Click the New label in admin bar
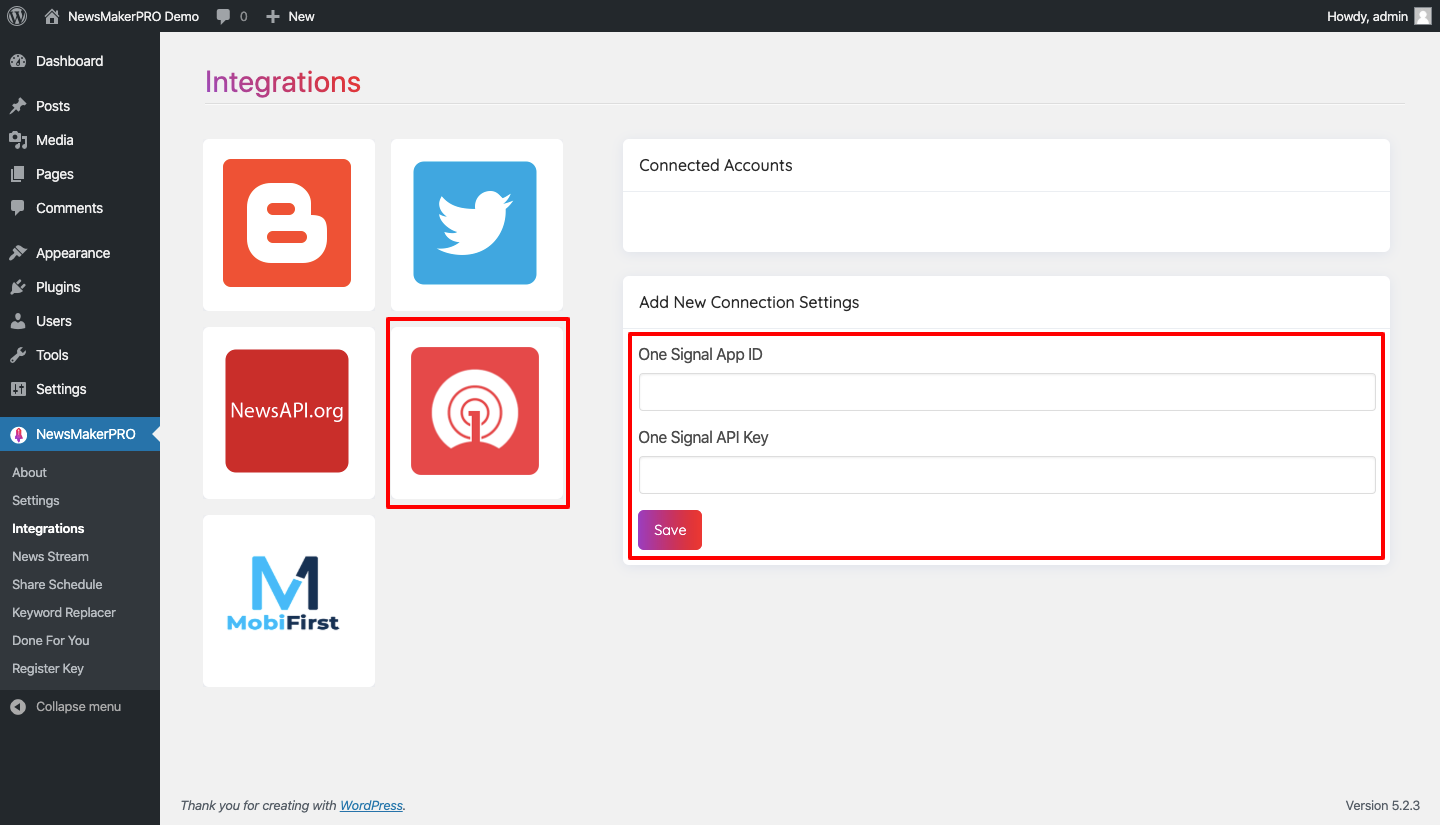This screenshot has height=825, width=1440. pos(301,16)
